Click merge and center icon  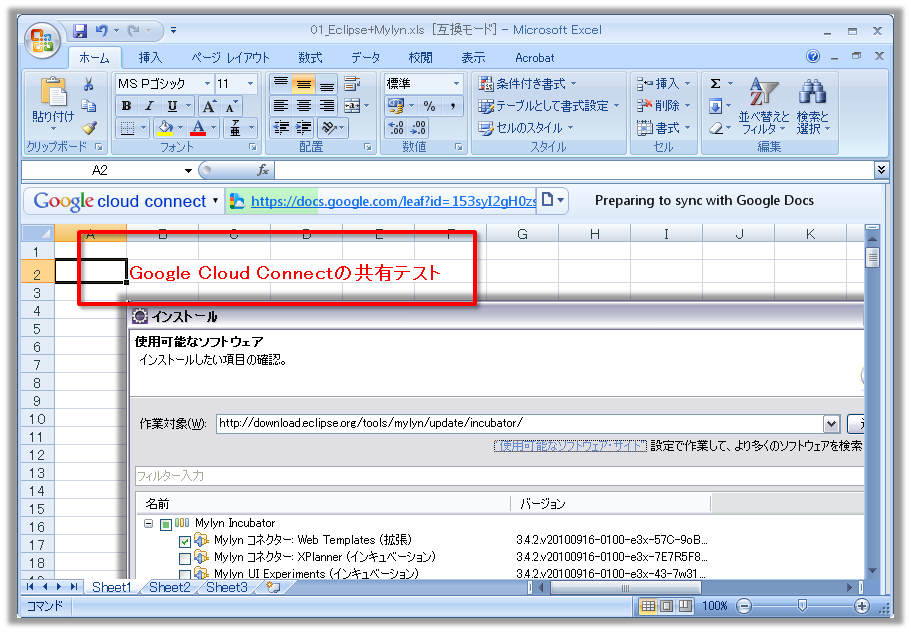click(352, 106)
